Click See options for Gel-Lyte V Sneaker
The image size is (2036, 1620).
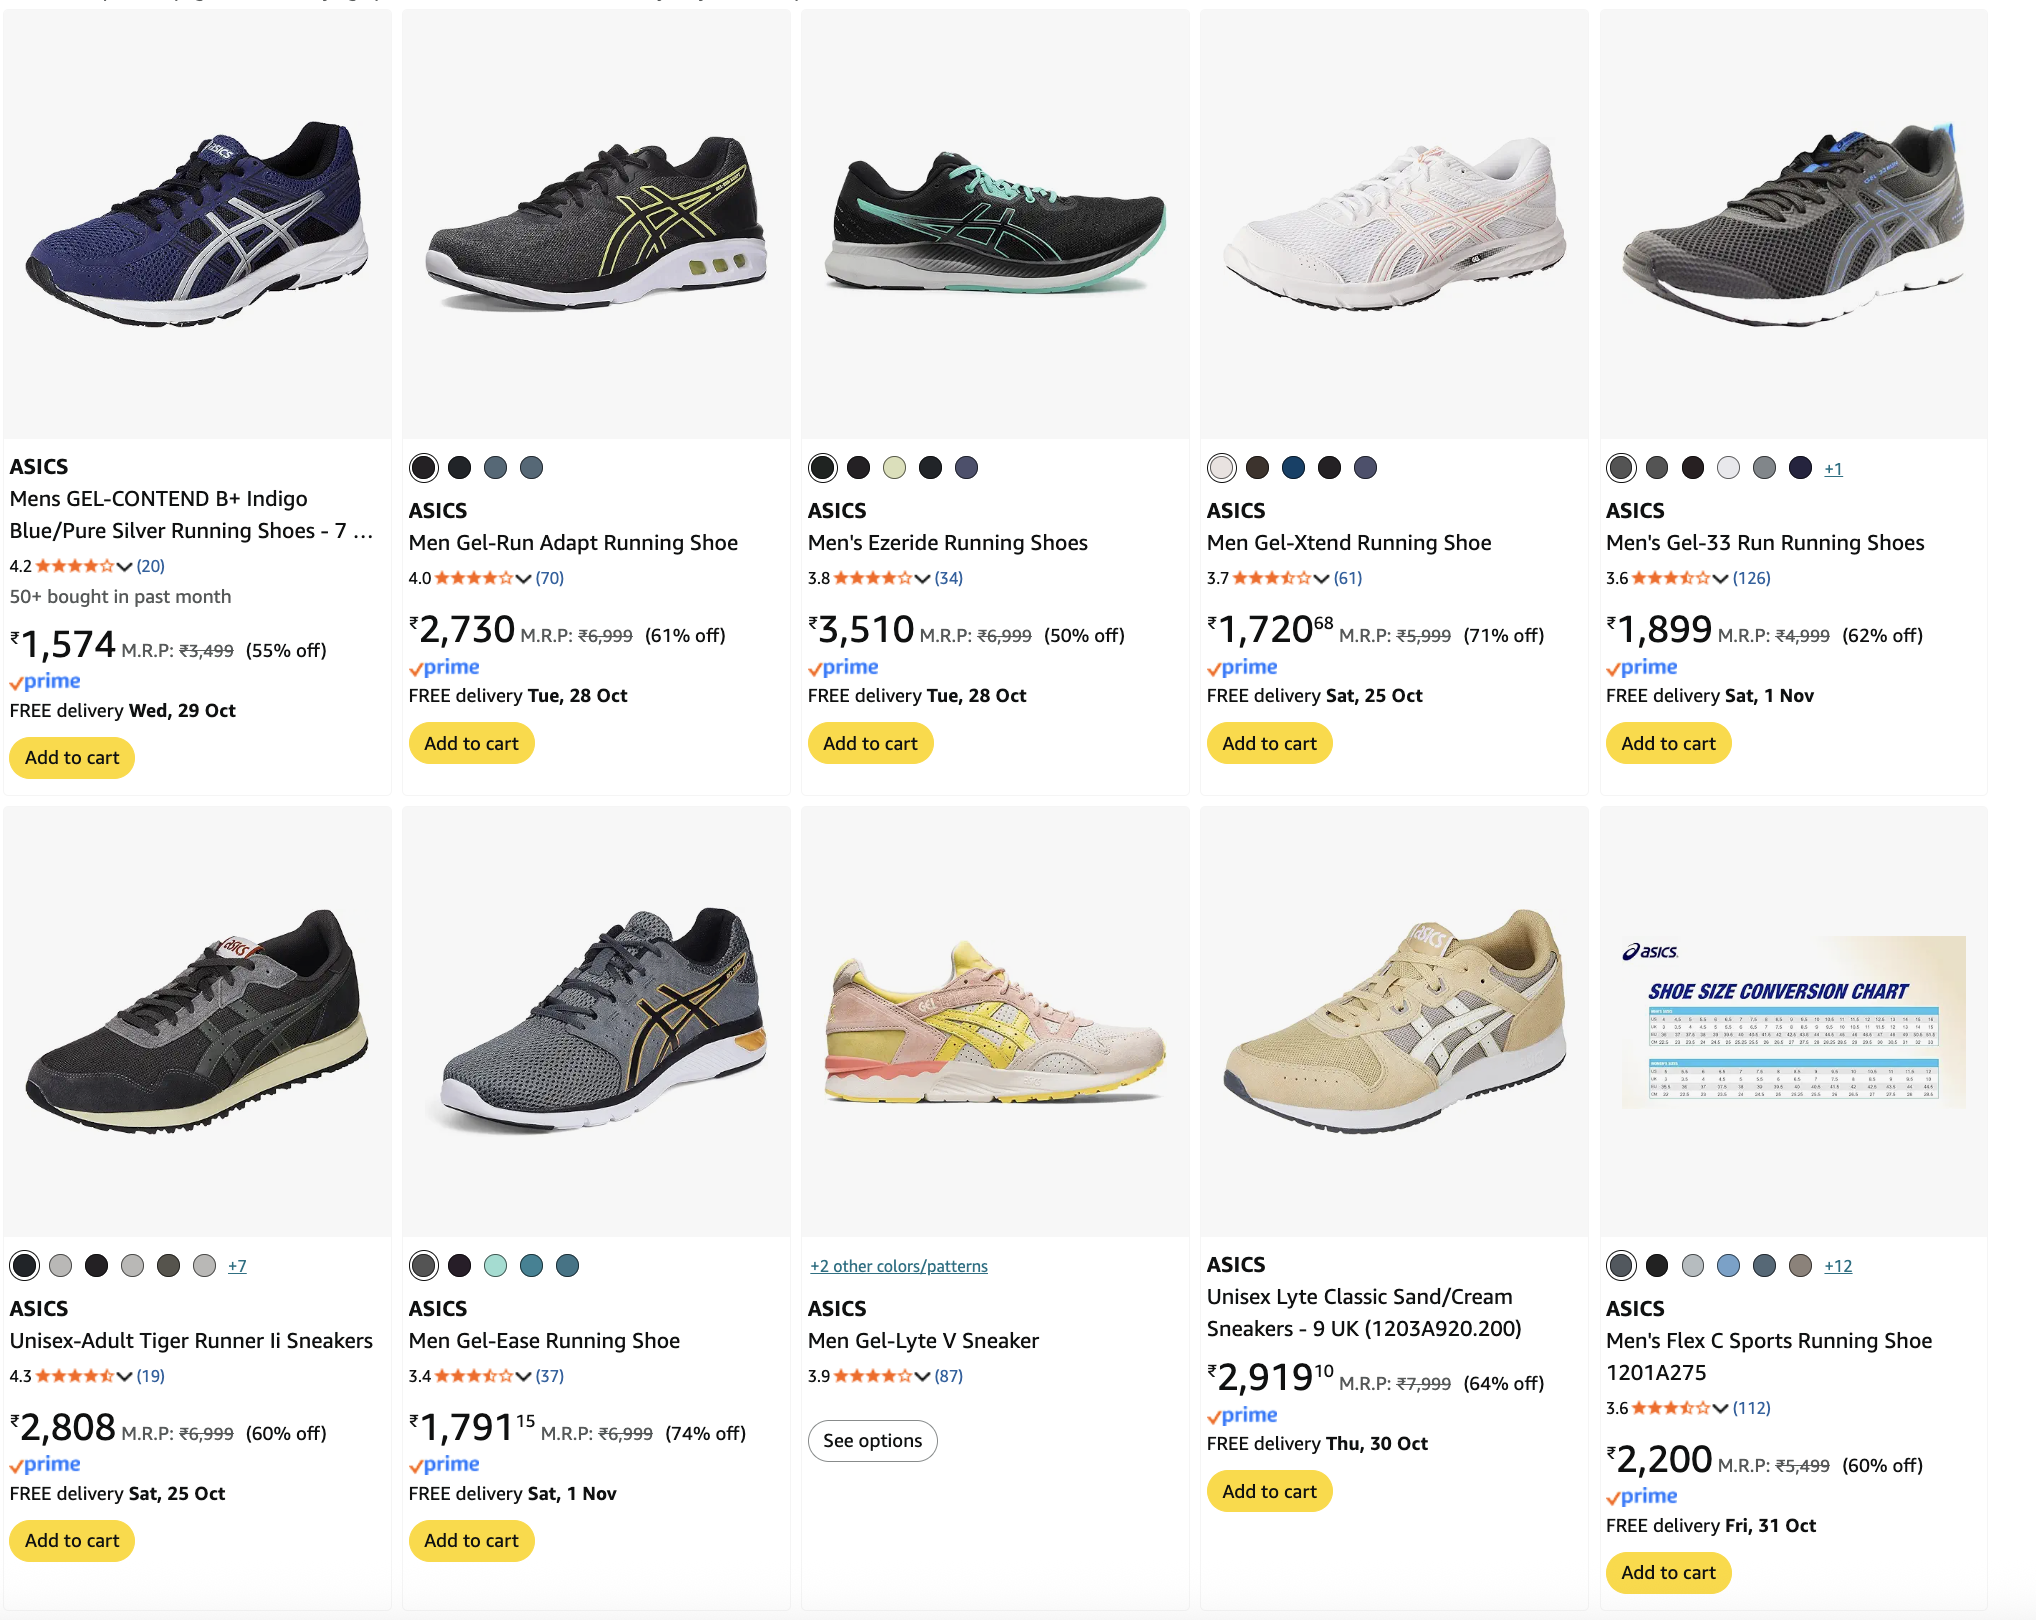click(x=872, y=1440)
